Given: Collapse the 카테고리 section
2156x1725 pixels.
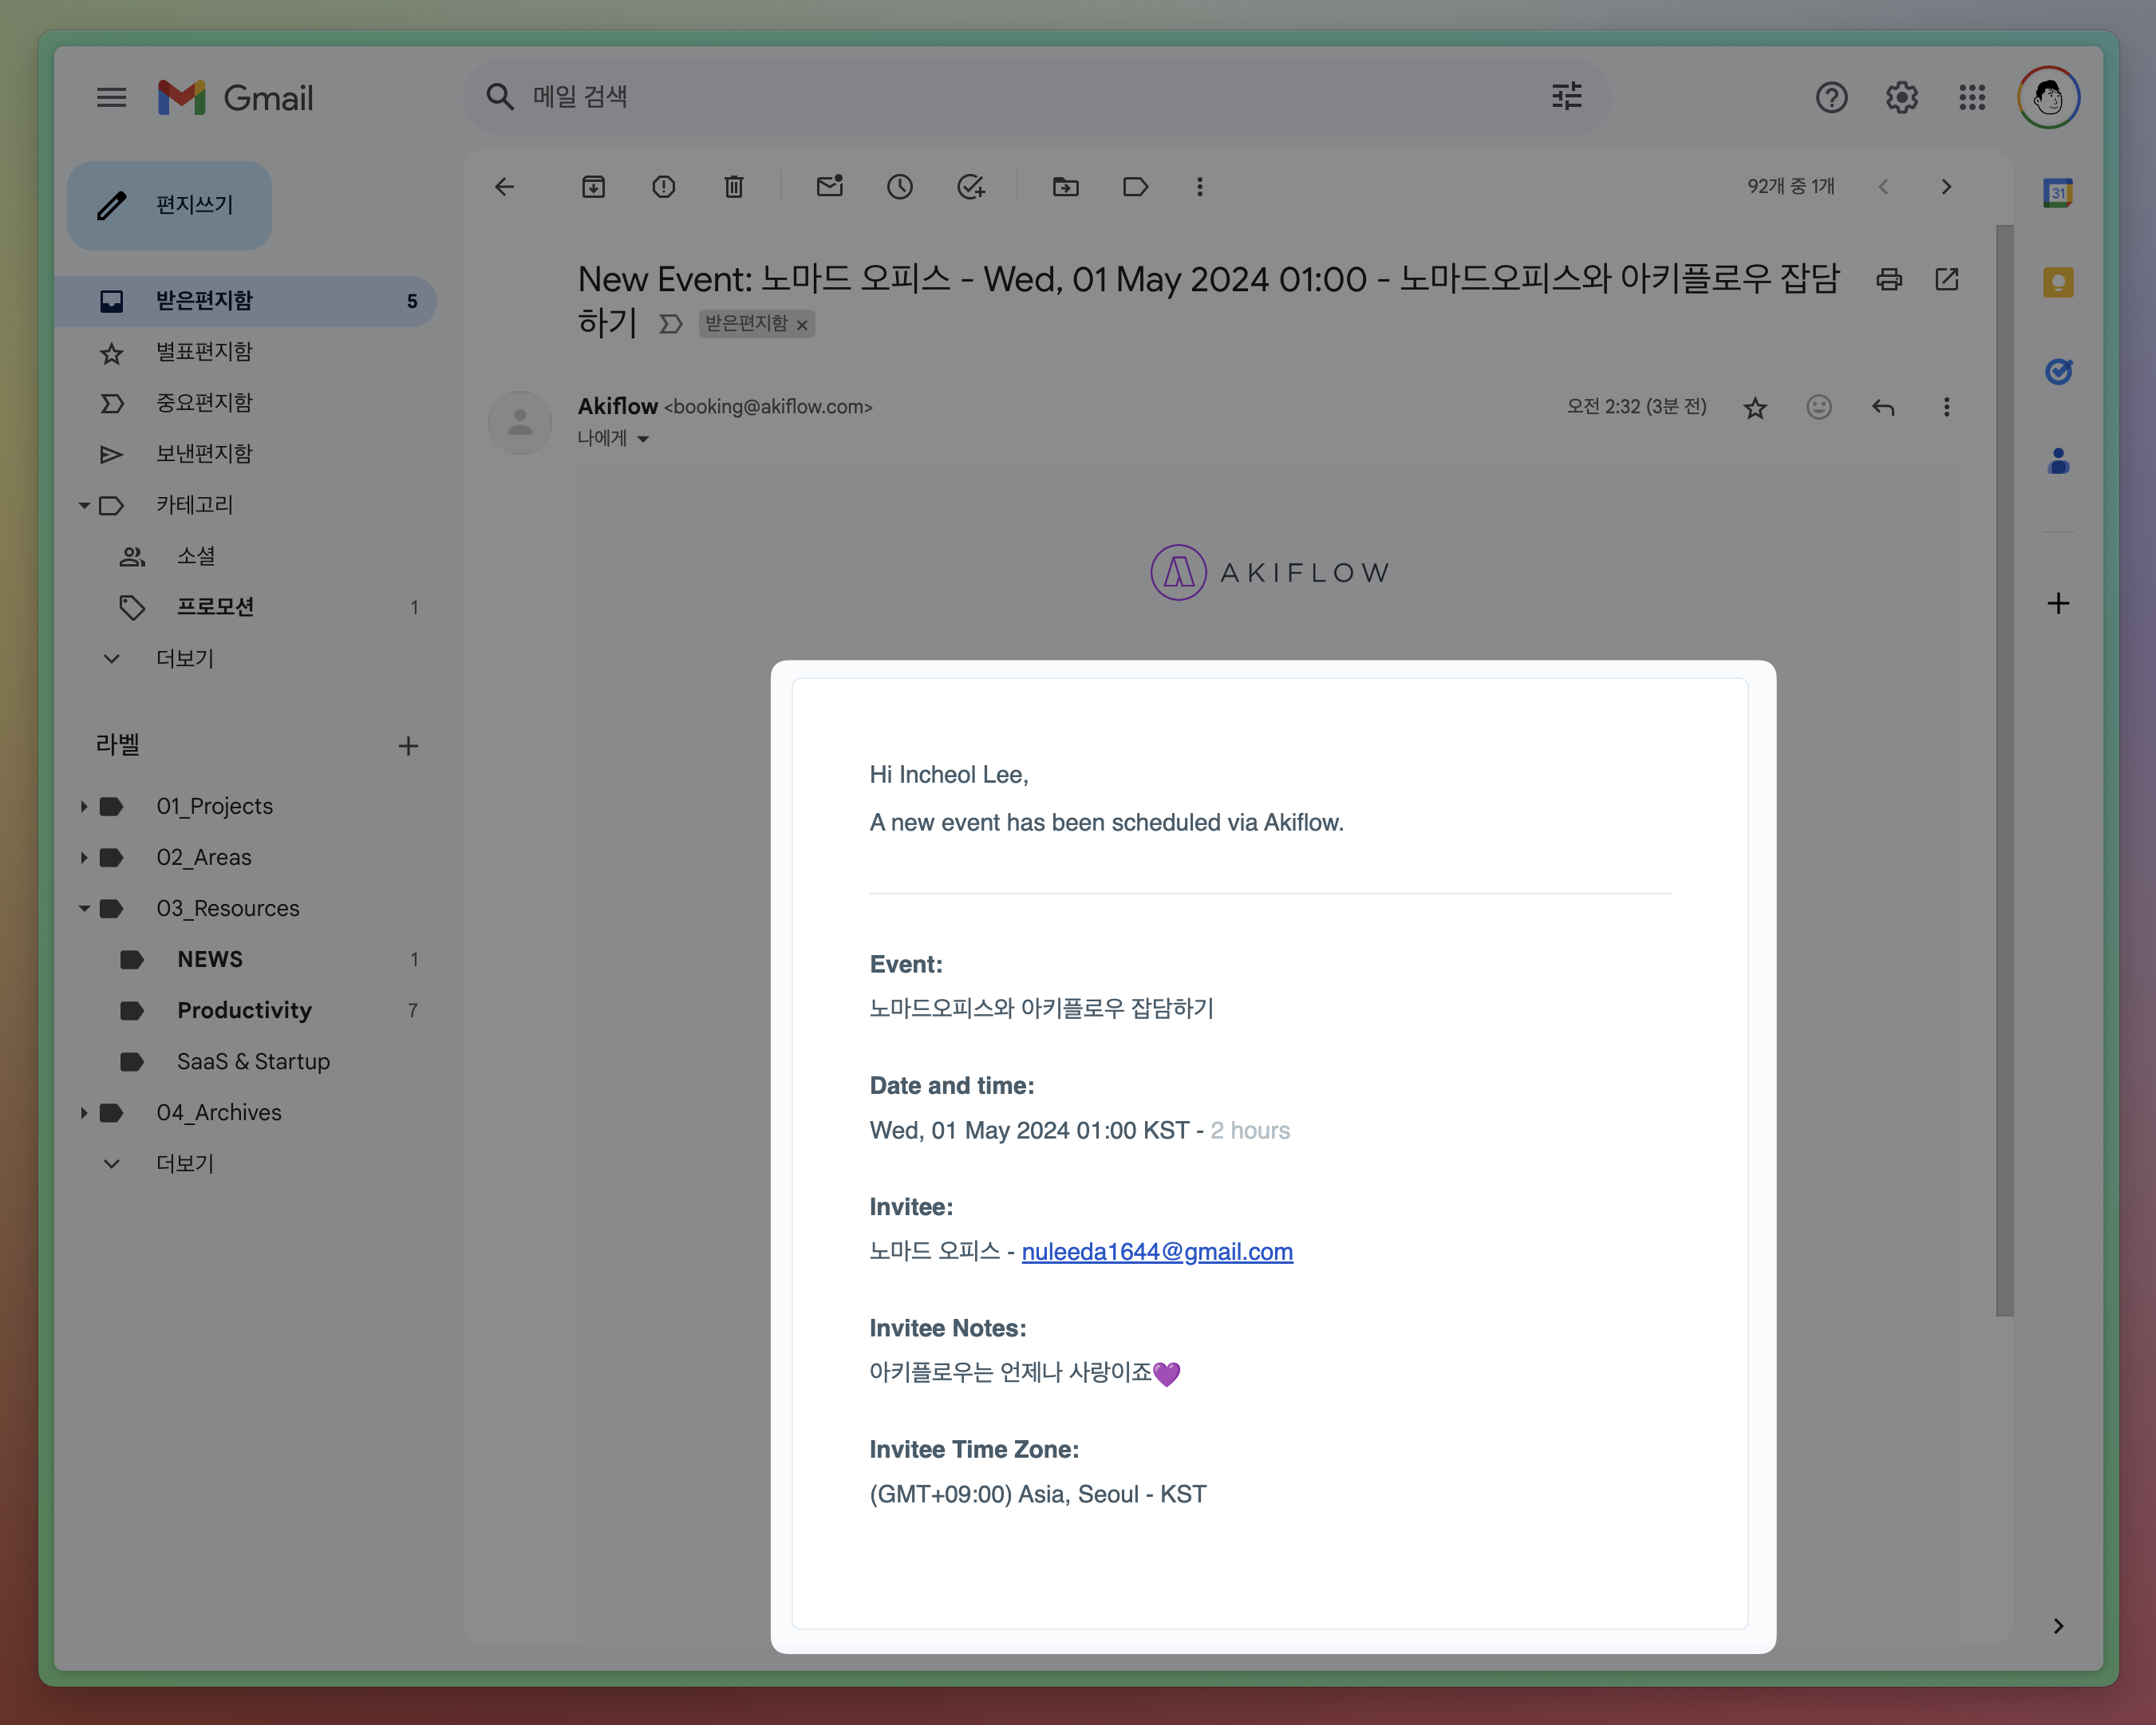Looking at the screenshot, I should point(84,506).
